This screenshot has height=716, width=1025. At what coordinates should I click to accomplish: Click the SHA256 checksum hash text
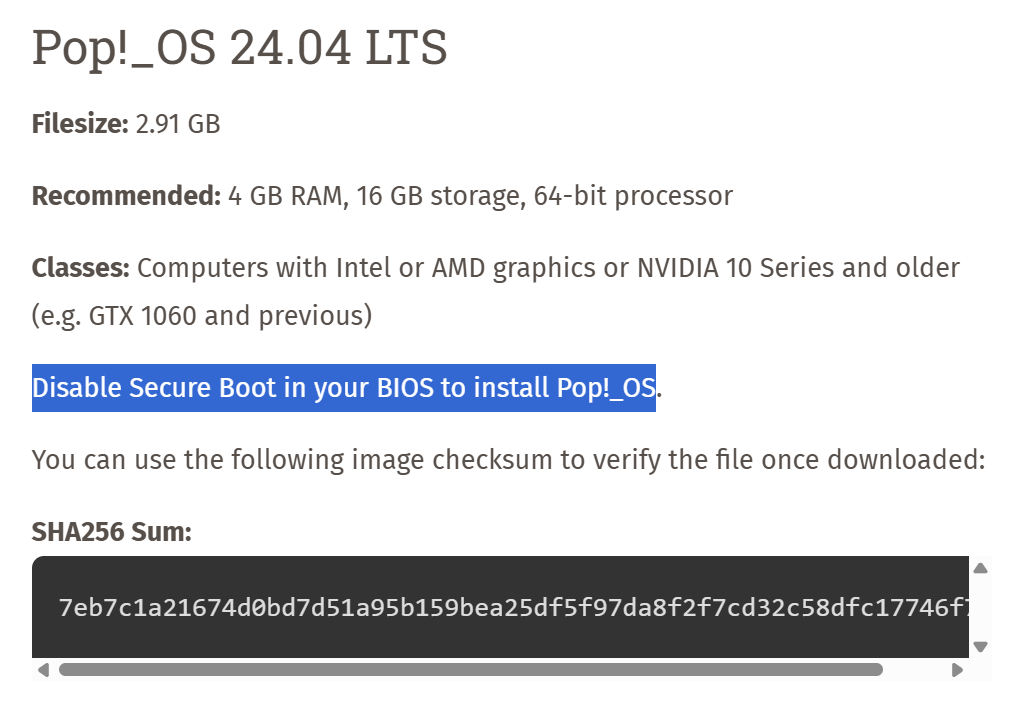tap(513, 607)
